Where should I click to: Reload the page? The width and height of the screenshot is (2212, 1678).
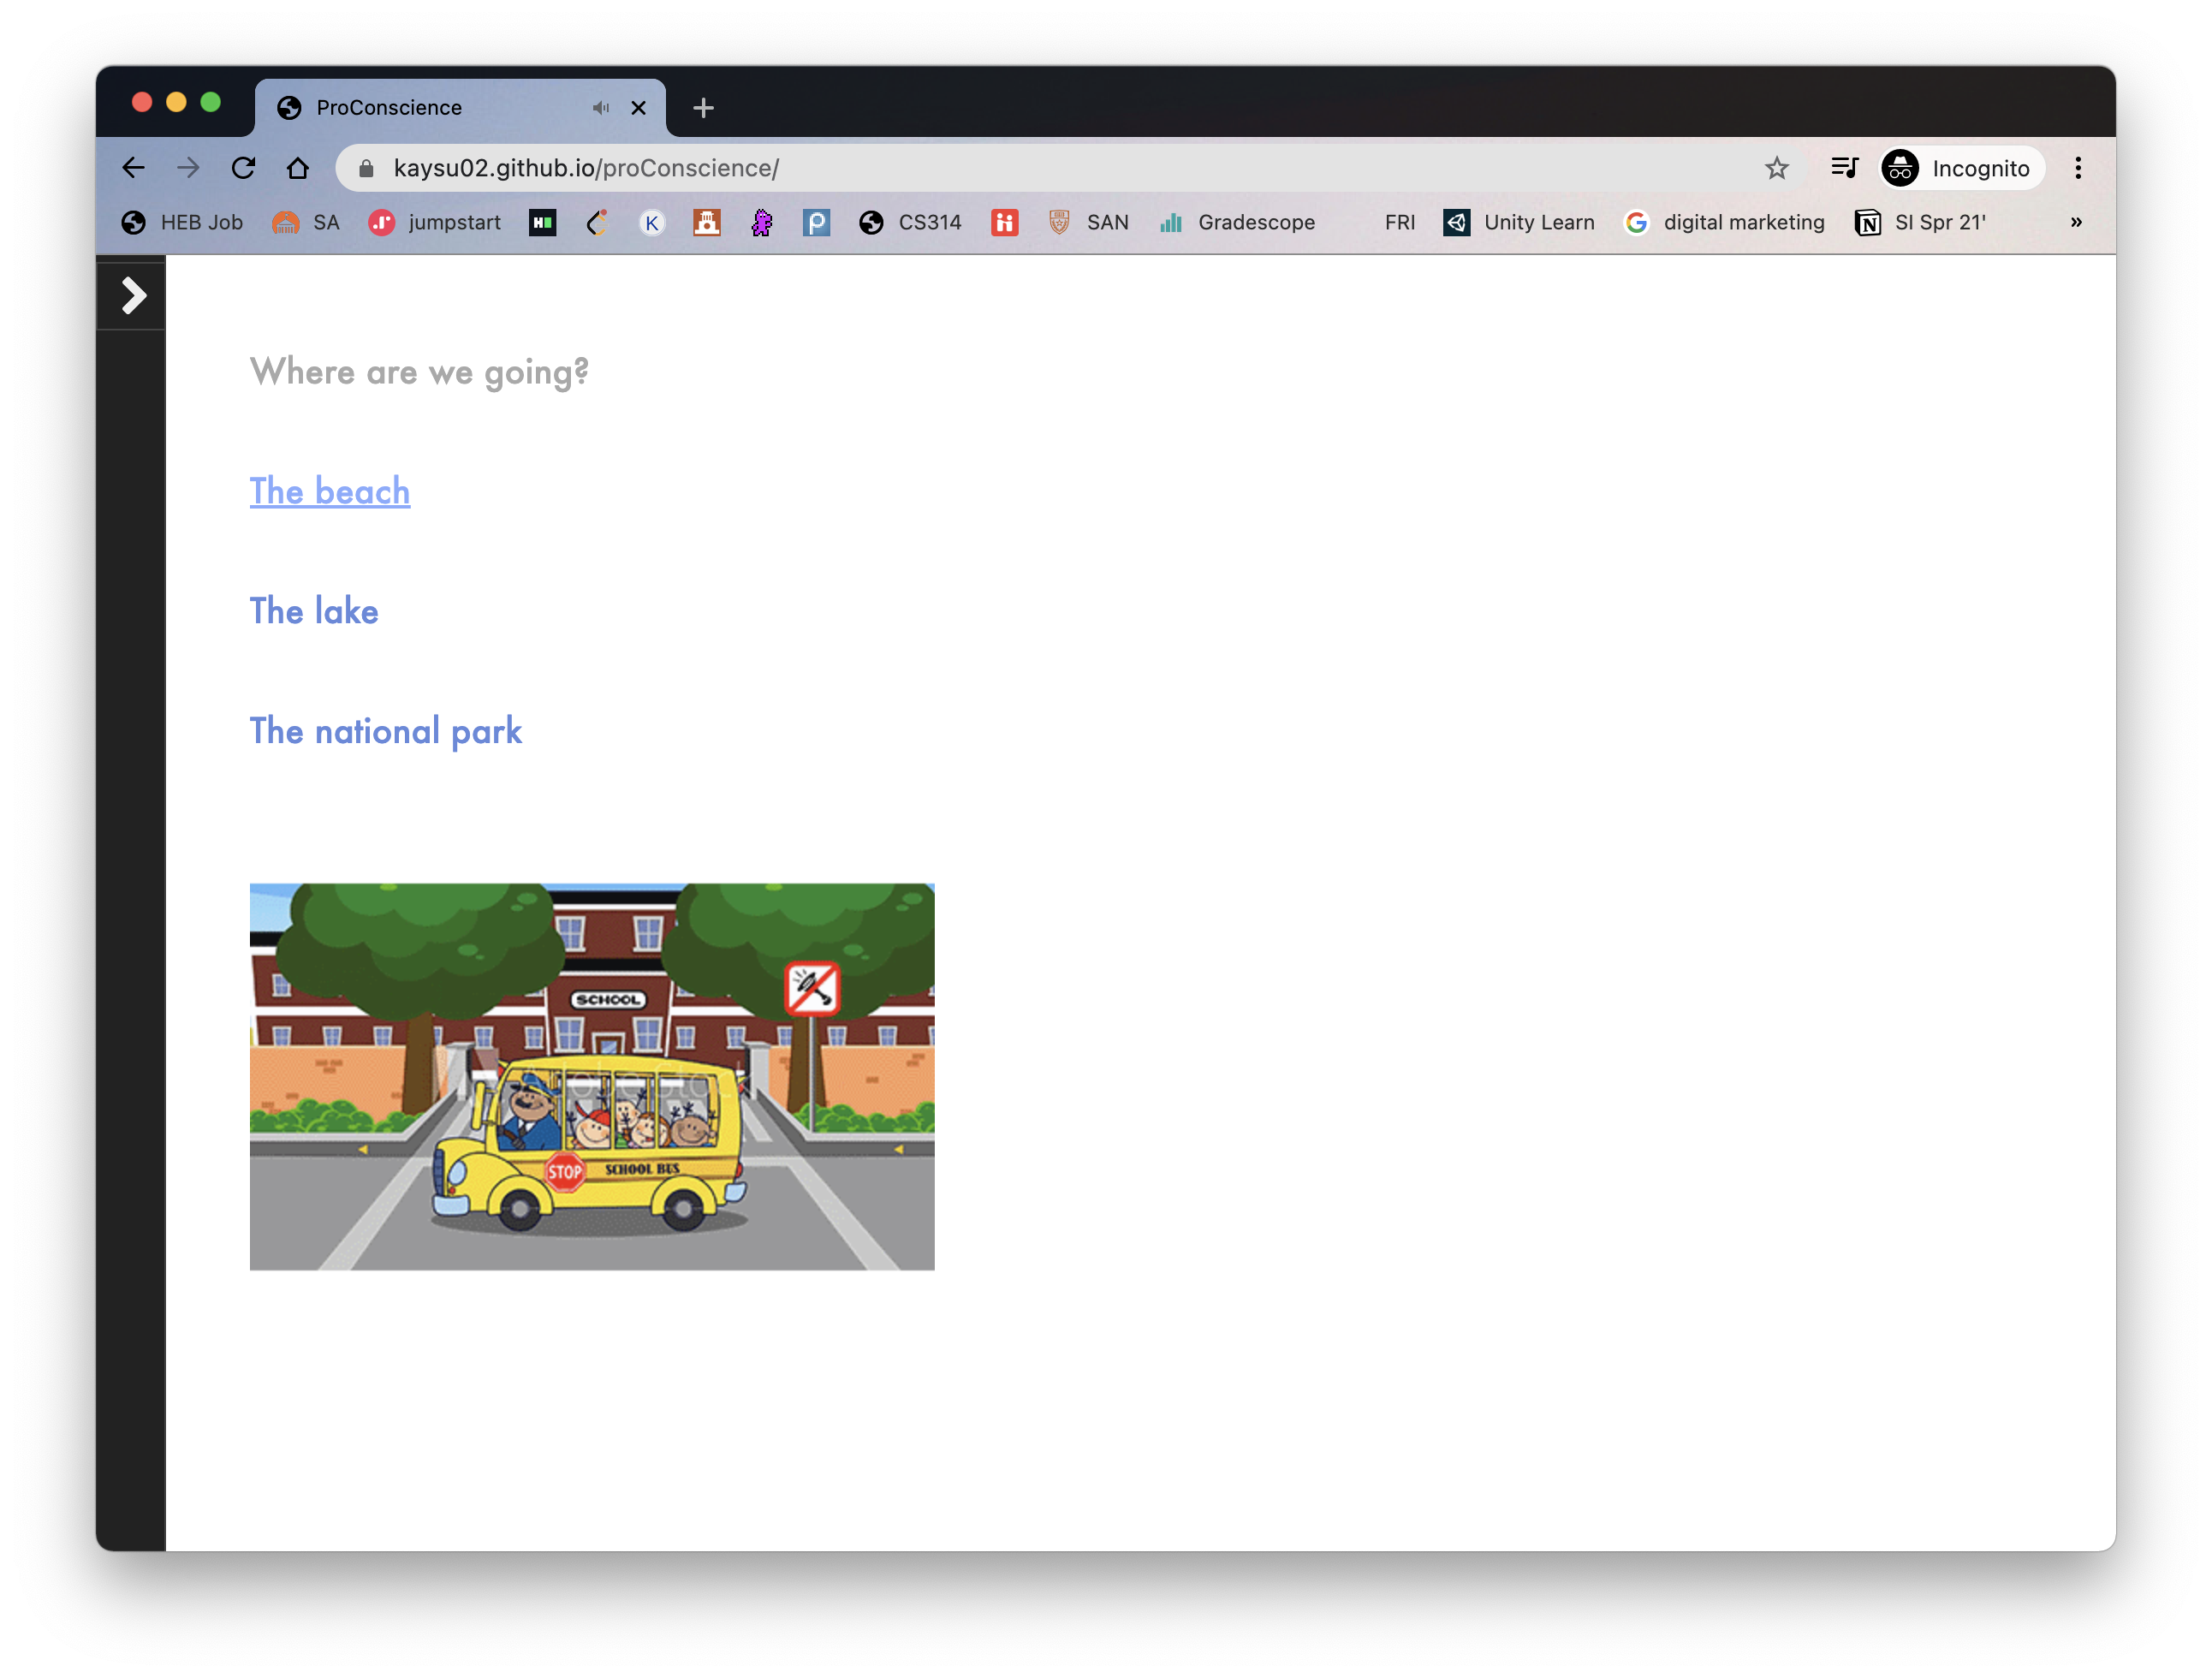coord(243,168)
